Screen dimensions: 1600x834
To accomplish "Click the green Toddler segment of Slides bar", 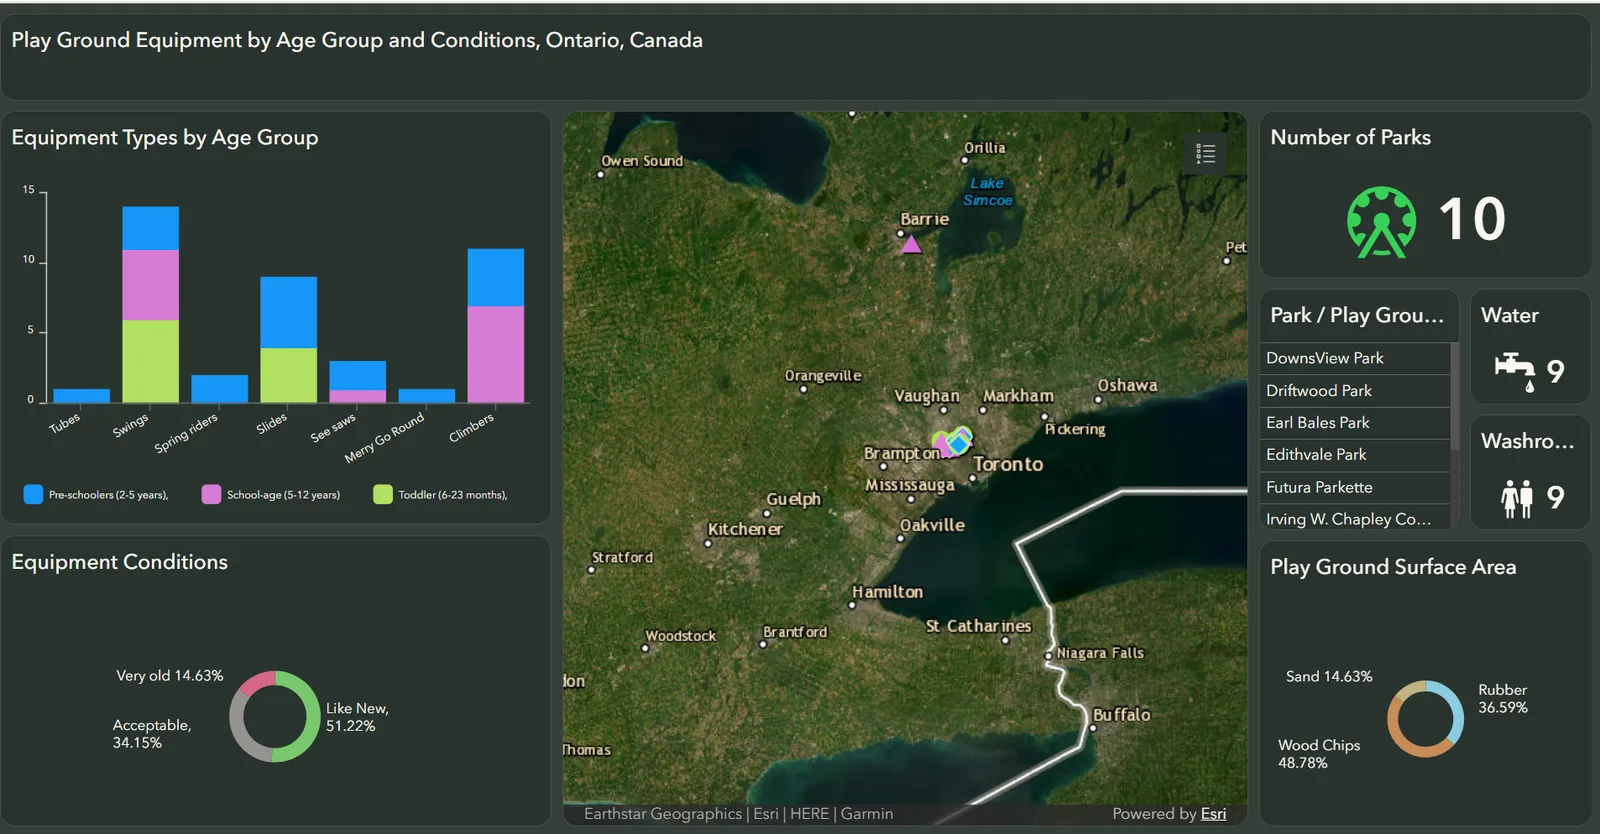I will pyautogui.click(x=289, y=375).
